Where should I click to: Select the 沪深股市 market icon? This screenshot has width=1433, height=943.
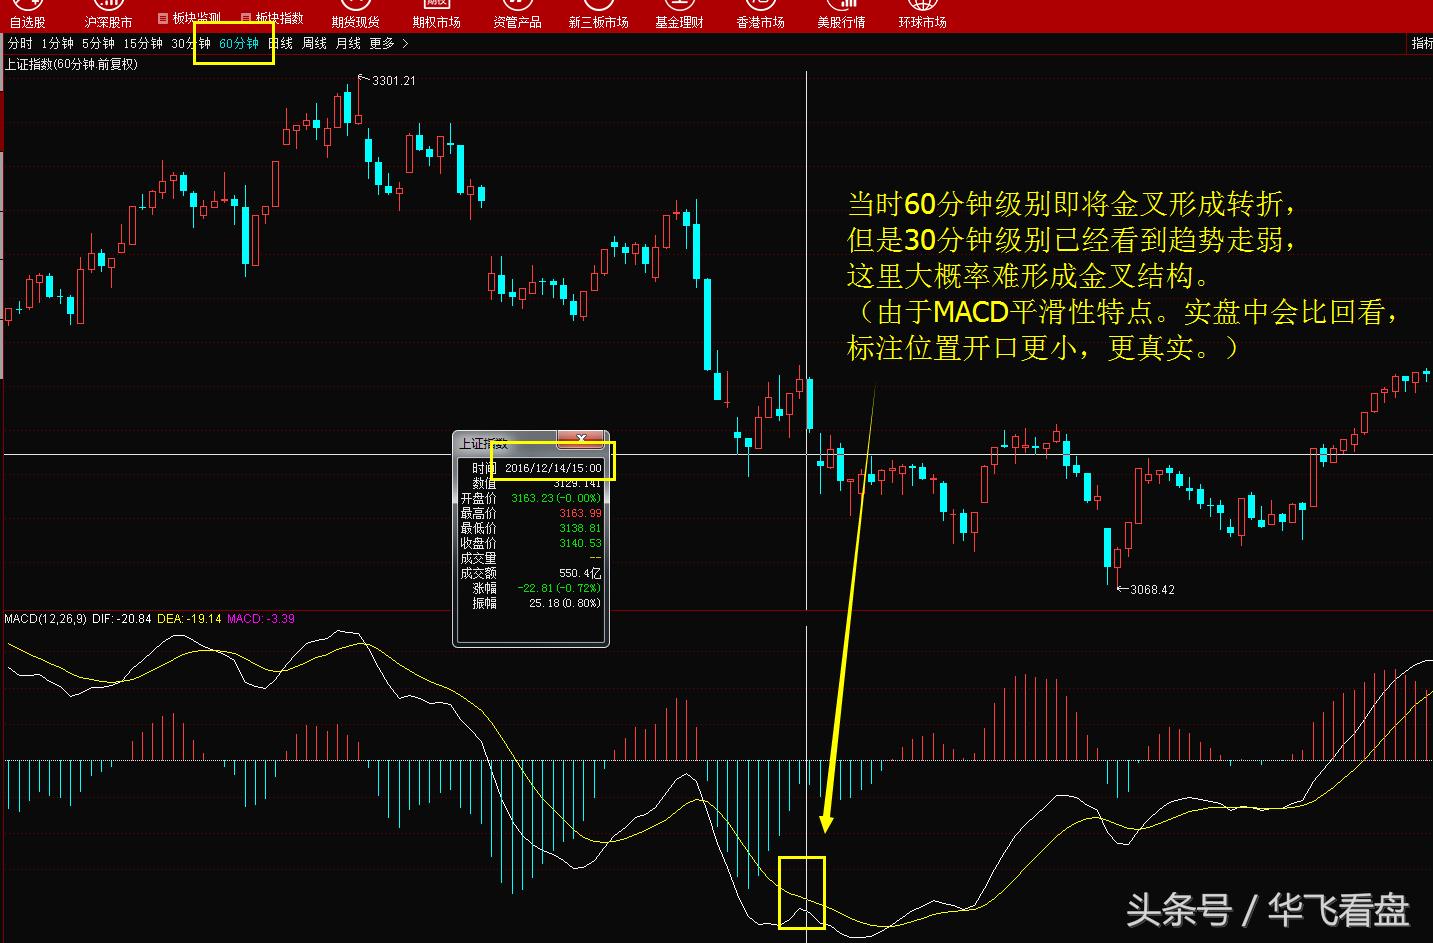point(107,14)
